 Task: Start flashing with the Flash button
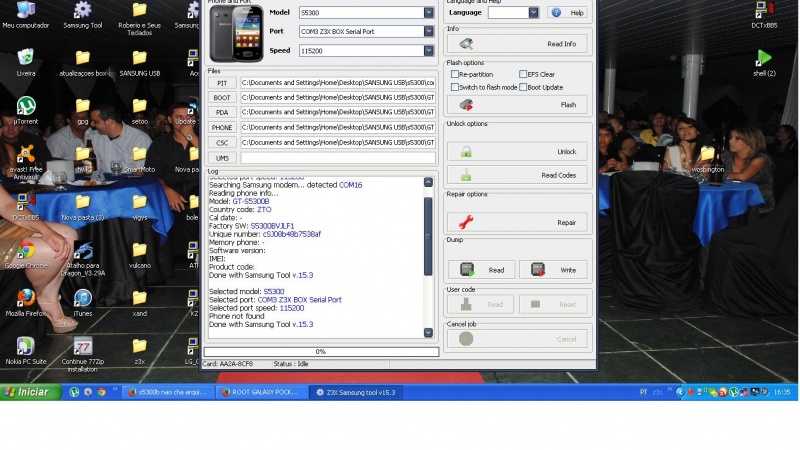pos(517,105)
